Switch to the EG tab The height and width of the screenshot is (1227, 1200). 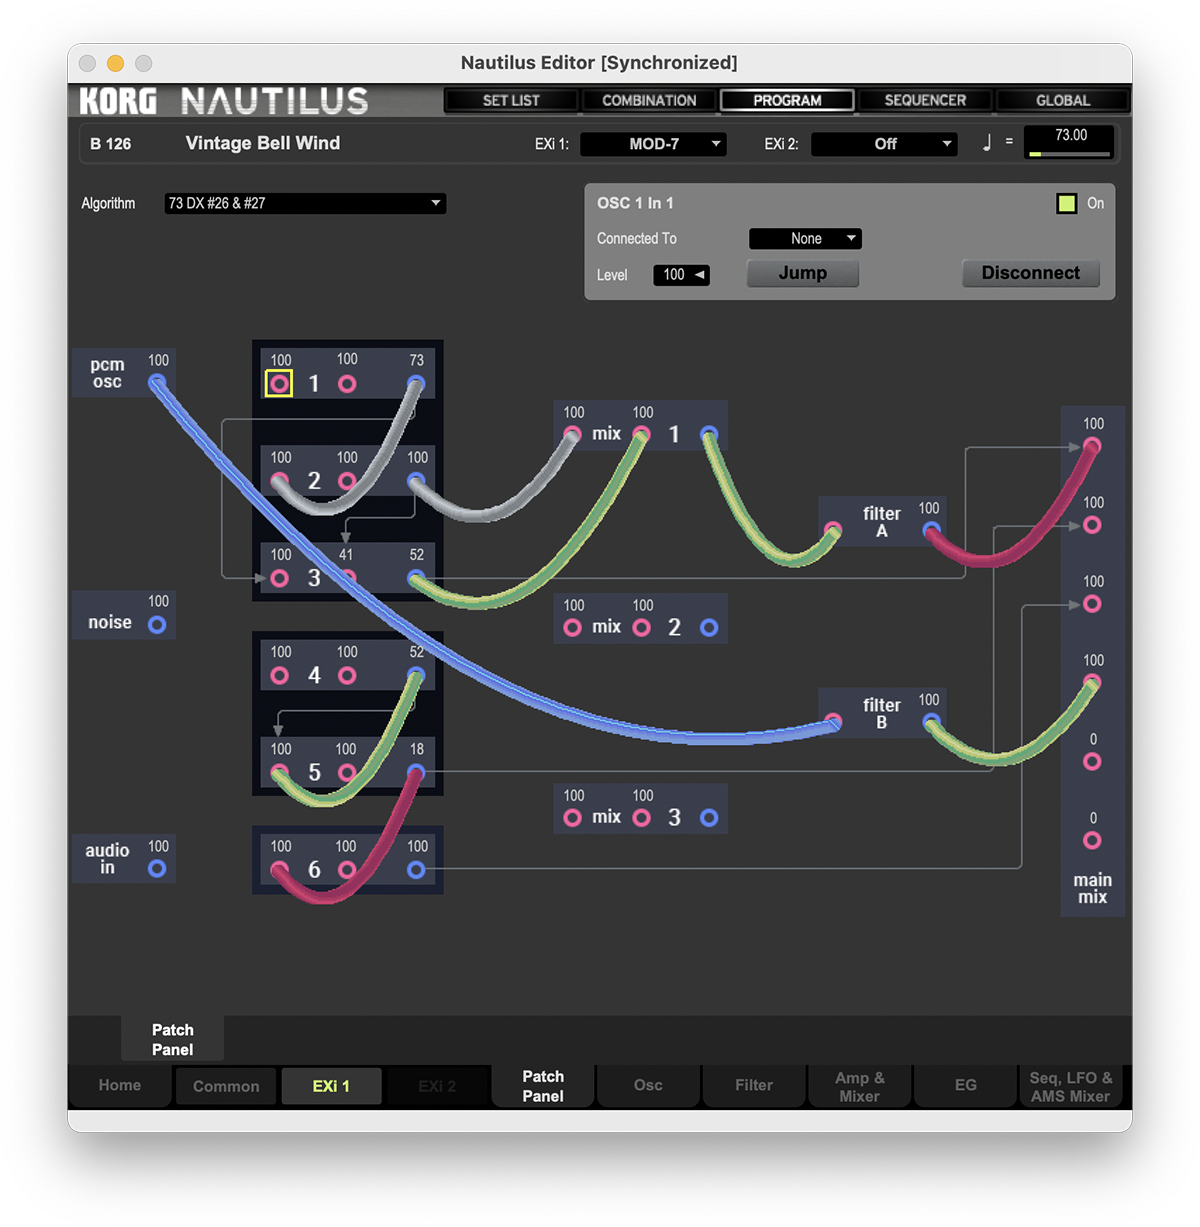tap(965, 1086)
